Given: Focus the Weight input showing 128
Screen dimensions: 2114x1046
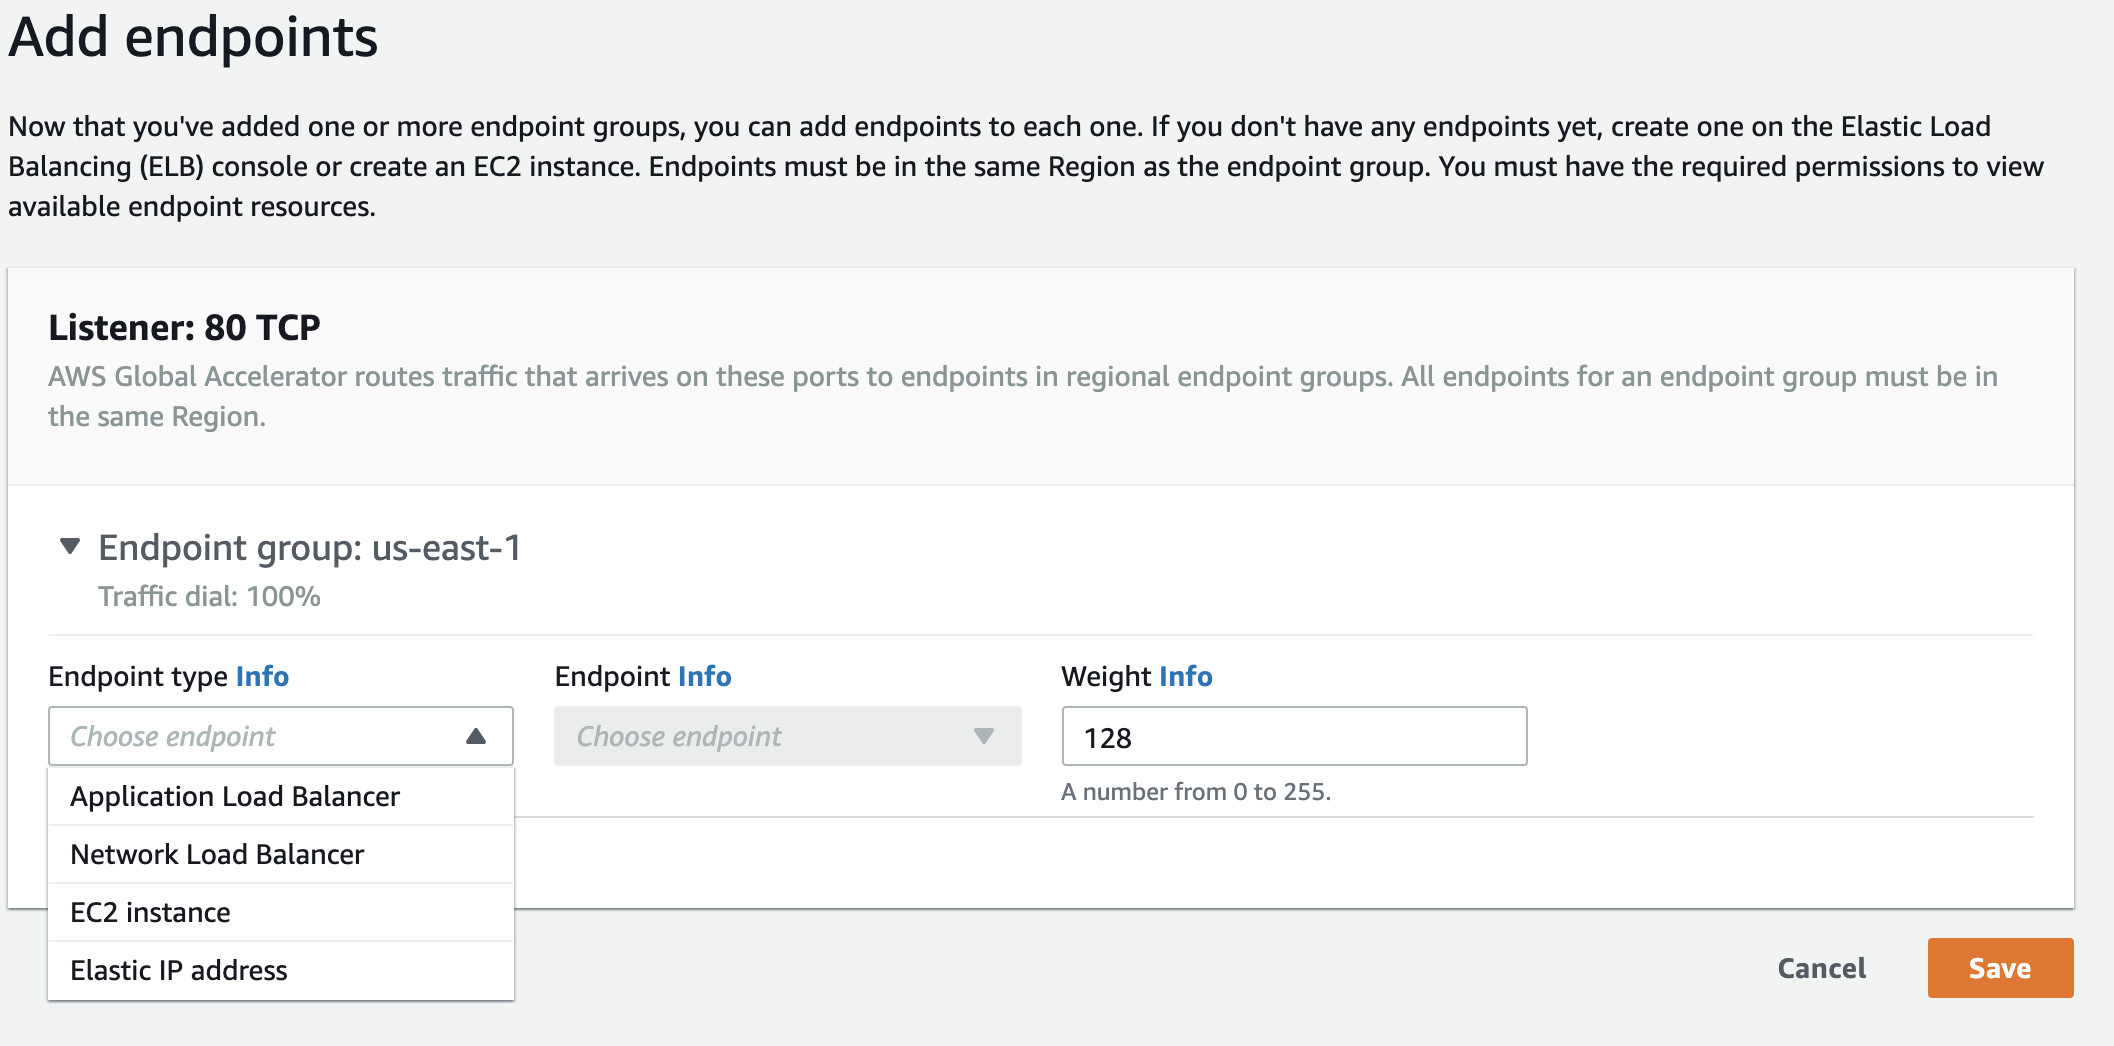Looking at the screenshot, I should pyautogui.click(x=1293, y=737).
